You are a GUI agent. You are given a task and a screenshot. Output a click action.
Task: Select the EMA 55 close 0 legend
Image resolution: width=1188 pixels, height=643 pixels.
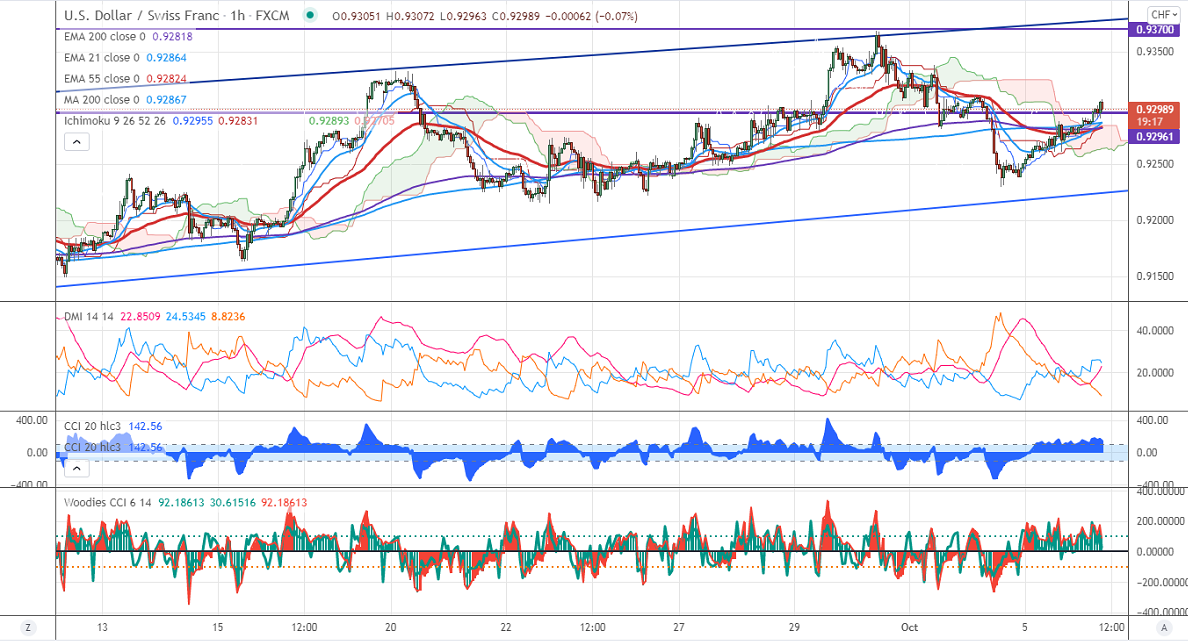click(102, 79)
